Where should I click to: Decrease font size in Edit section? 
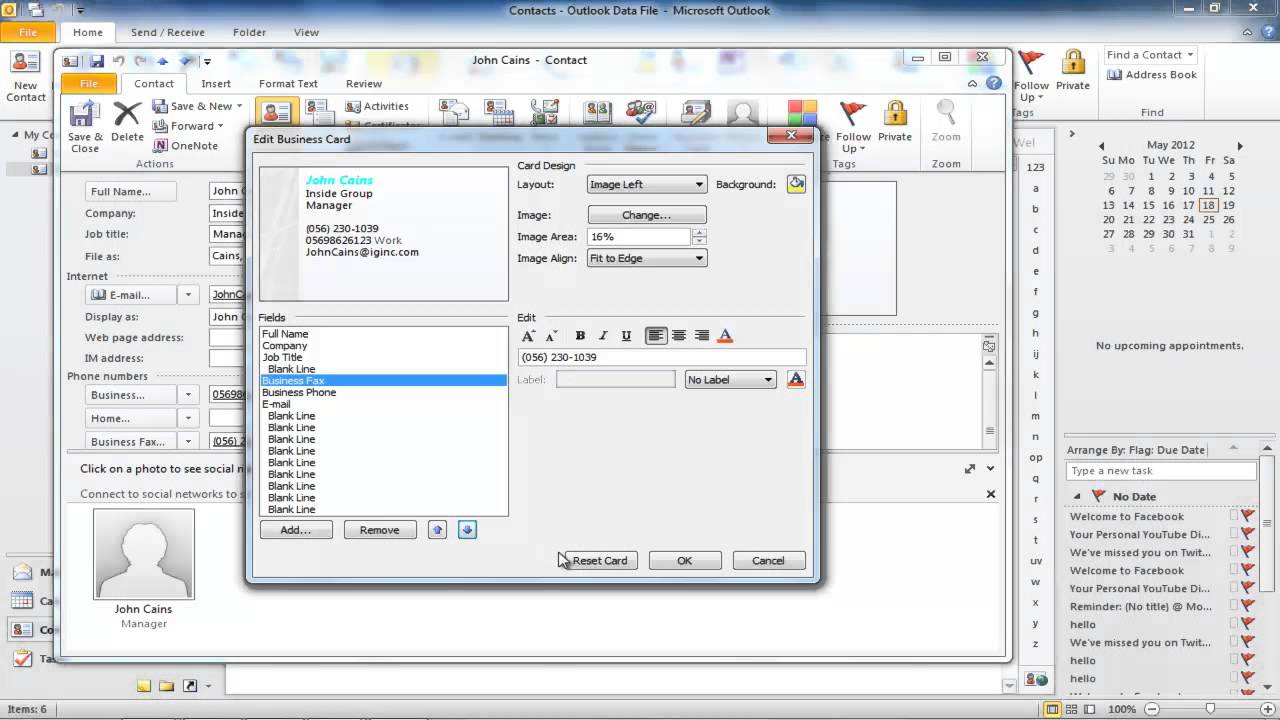tap(551, 336)
